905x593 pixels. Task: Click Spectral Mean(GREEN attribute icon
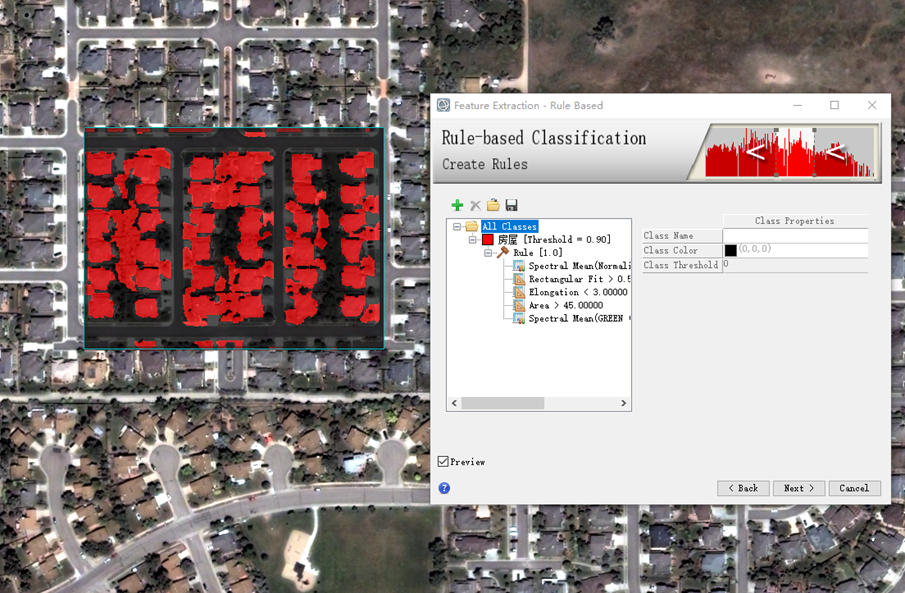(x=519, y=319)
